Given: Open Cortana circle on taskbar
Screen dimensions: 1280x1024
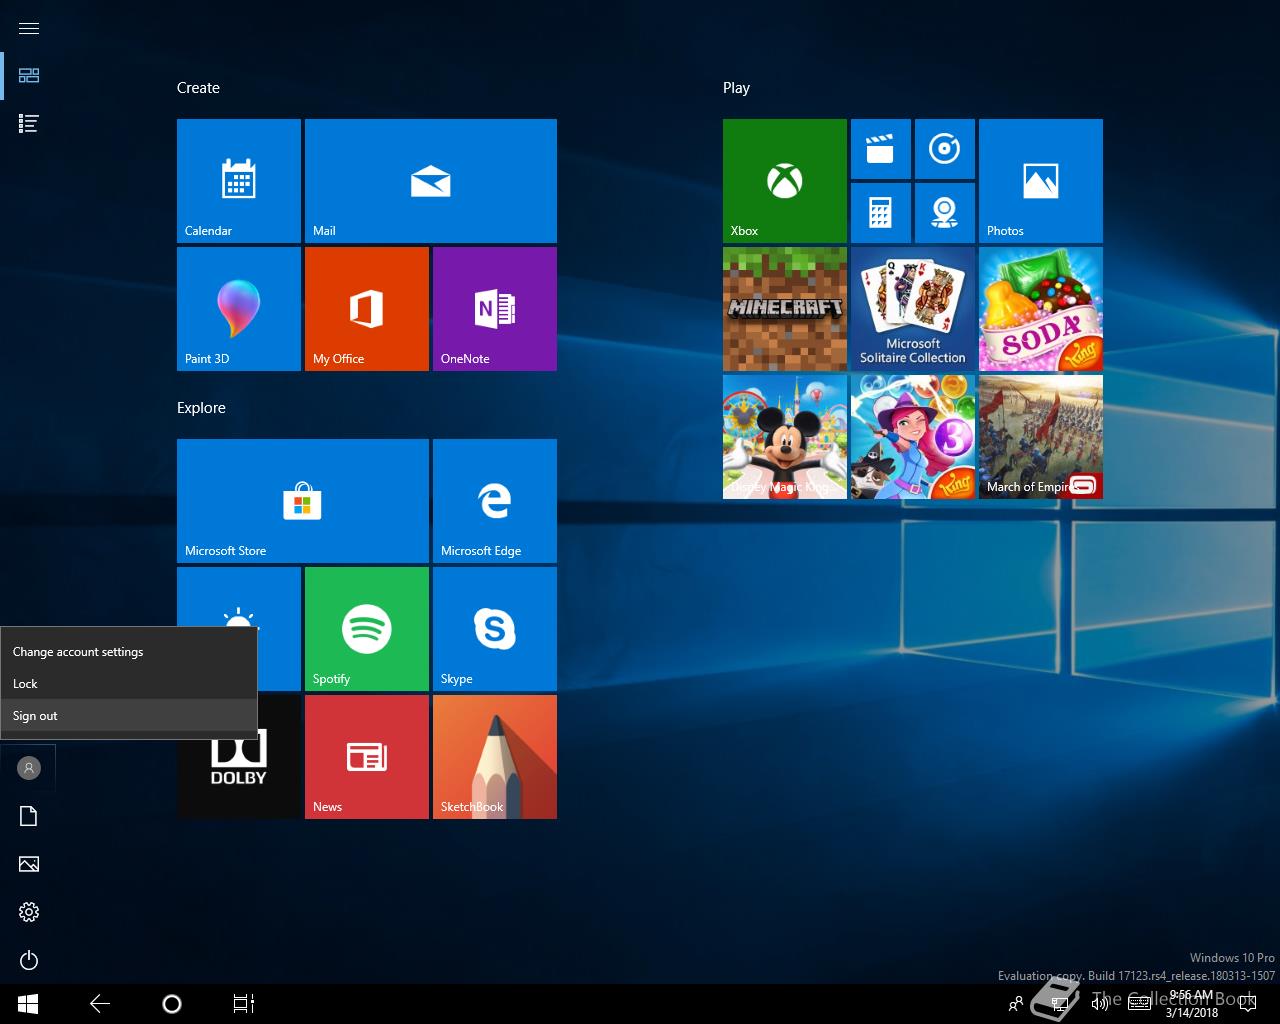Looking at the screenshot, I should (172, 1004).
